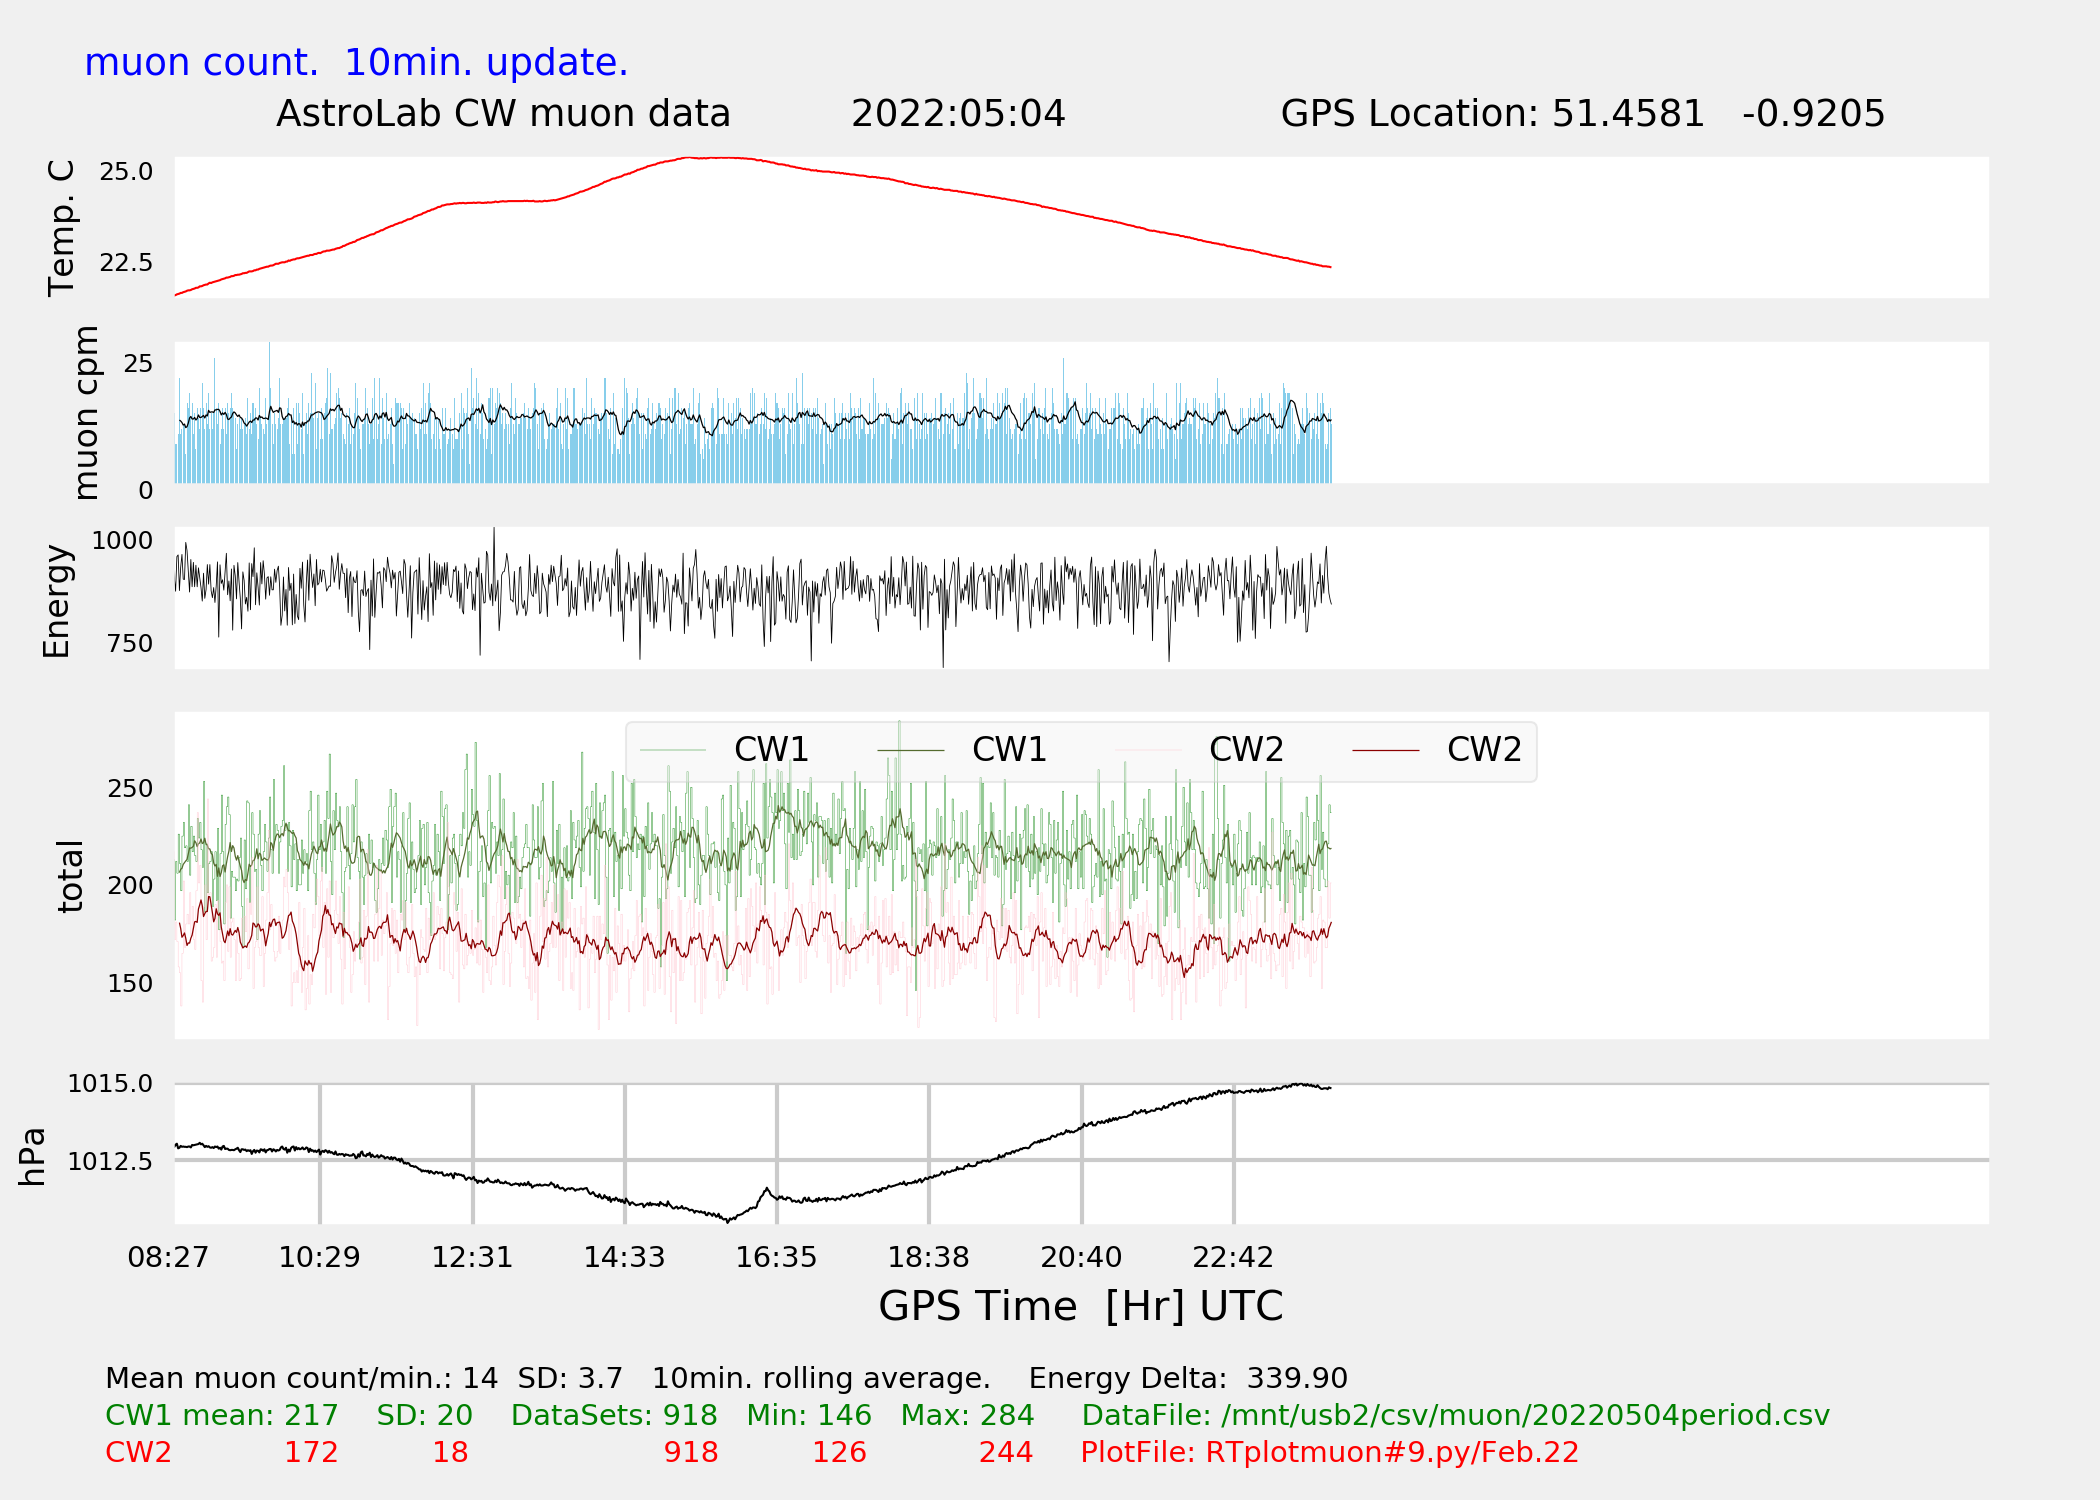Click the 'SD: 3.7' value
This screenshot has width=2100, height=1500.
click(570, 1379)
